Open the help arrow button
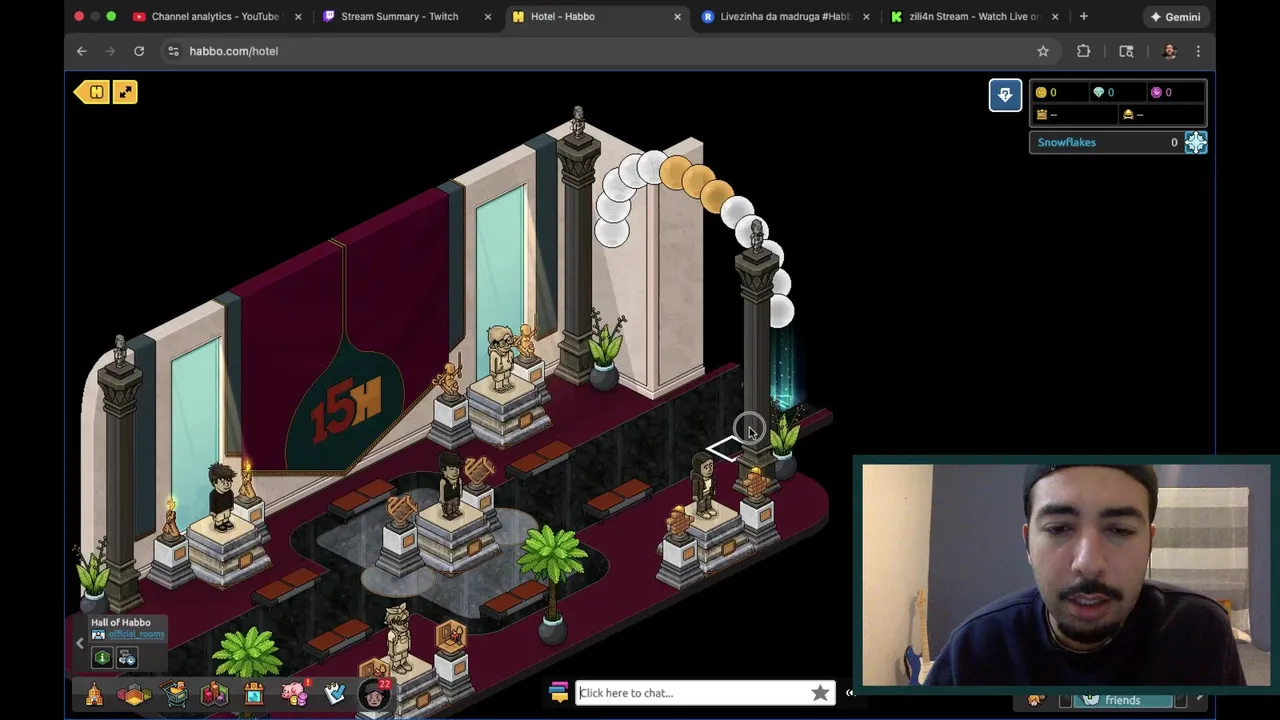The image size is (1280, 720). (1005, 95)
